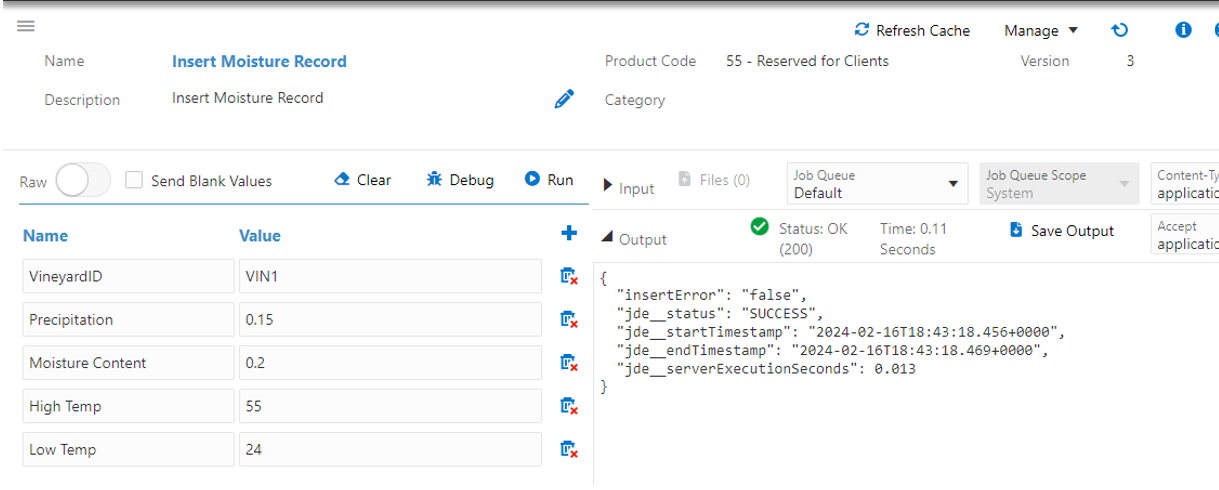Clear the input values
Screen dimensions: 1219x490
(x=362, y=180)
